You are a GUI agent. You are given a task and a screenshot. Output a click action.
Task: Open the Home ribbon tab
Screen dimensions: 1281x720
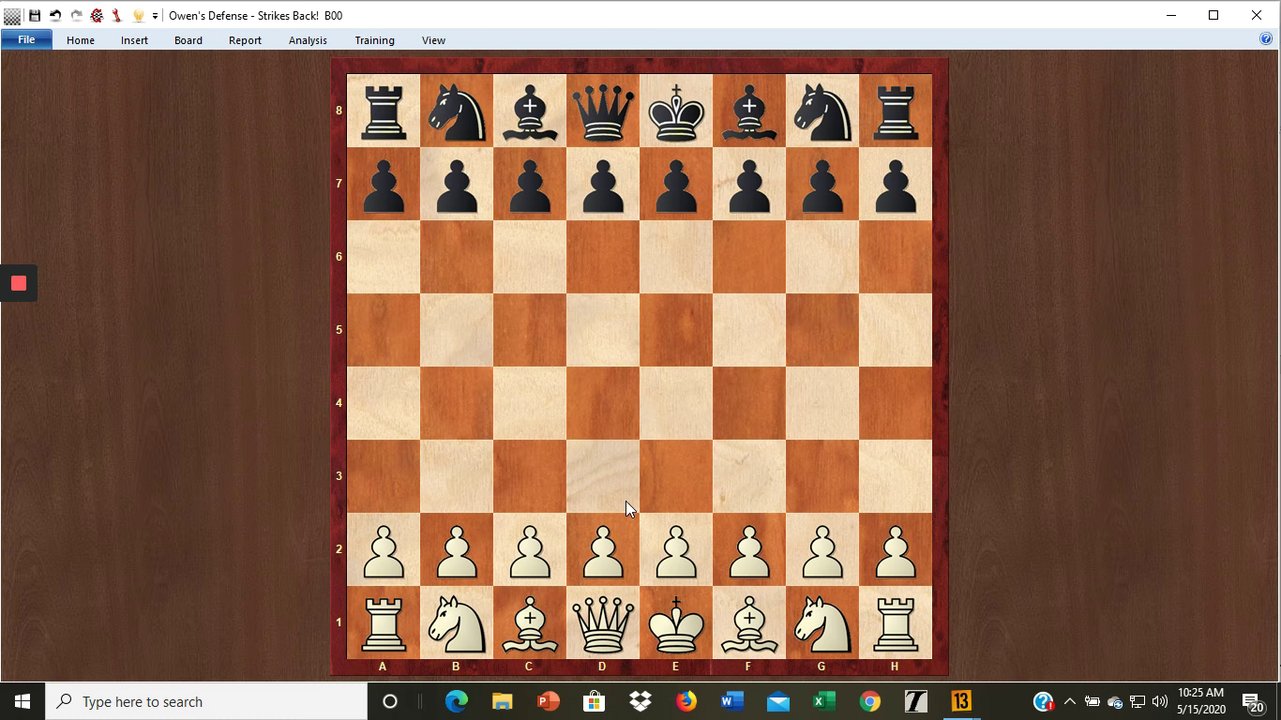point(81,40)
